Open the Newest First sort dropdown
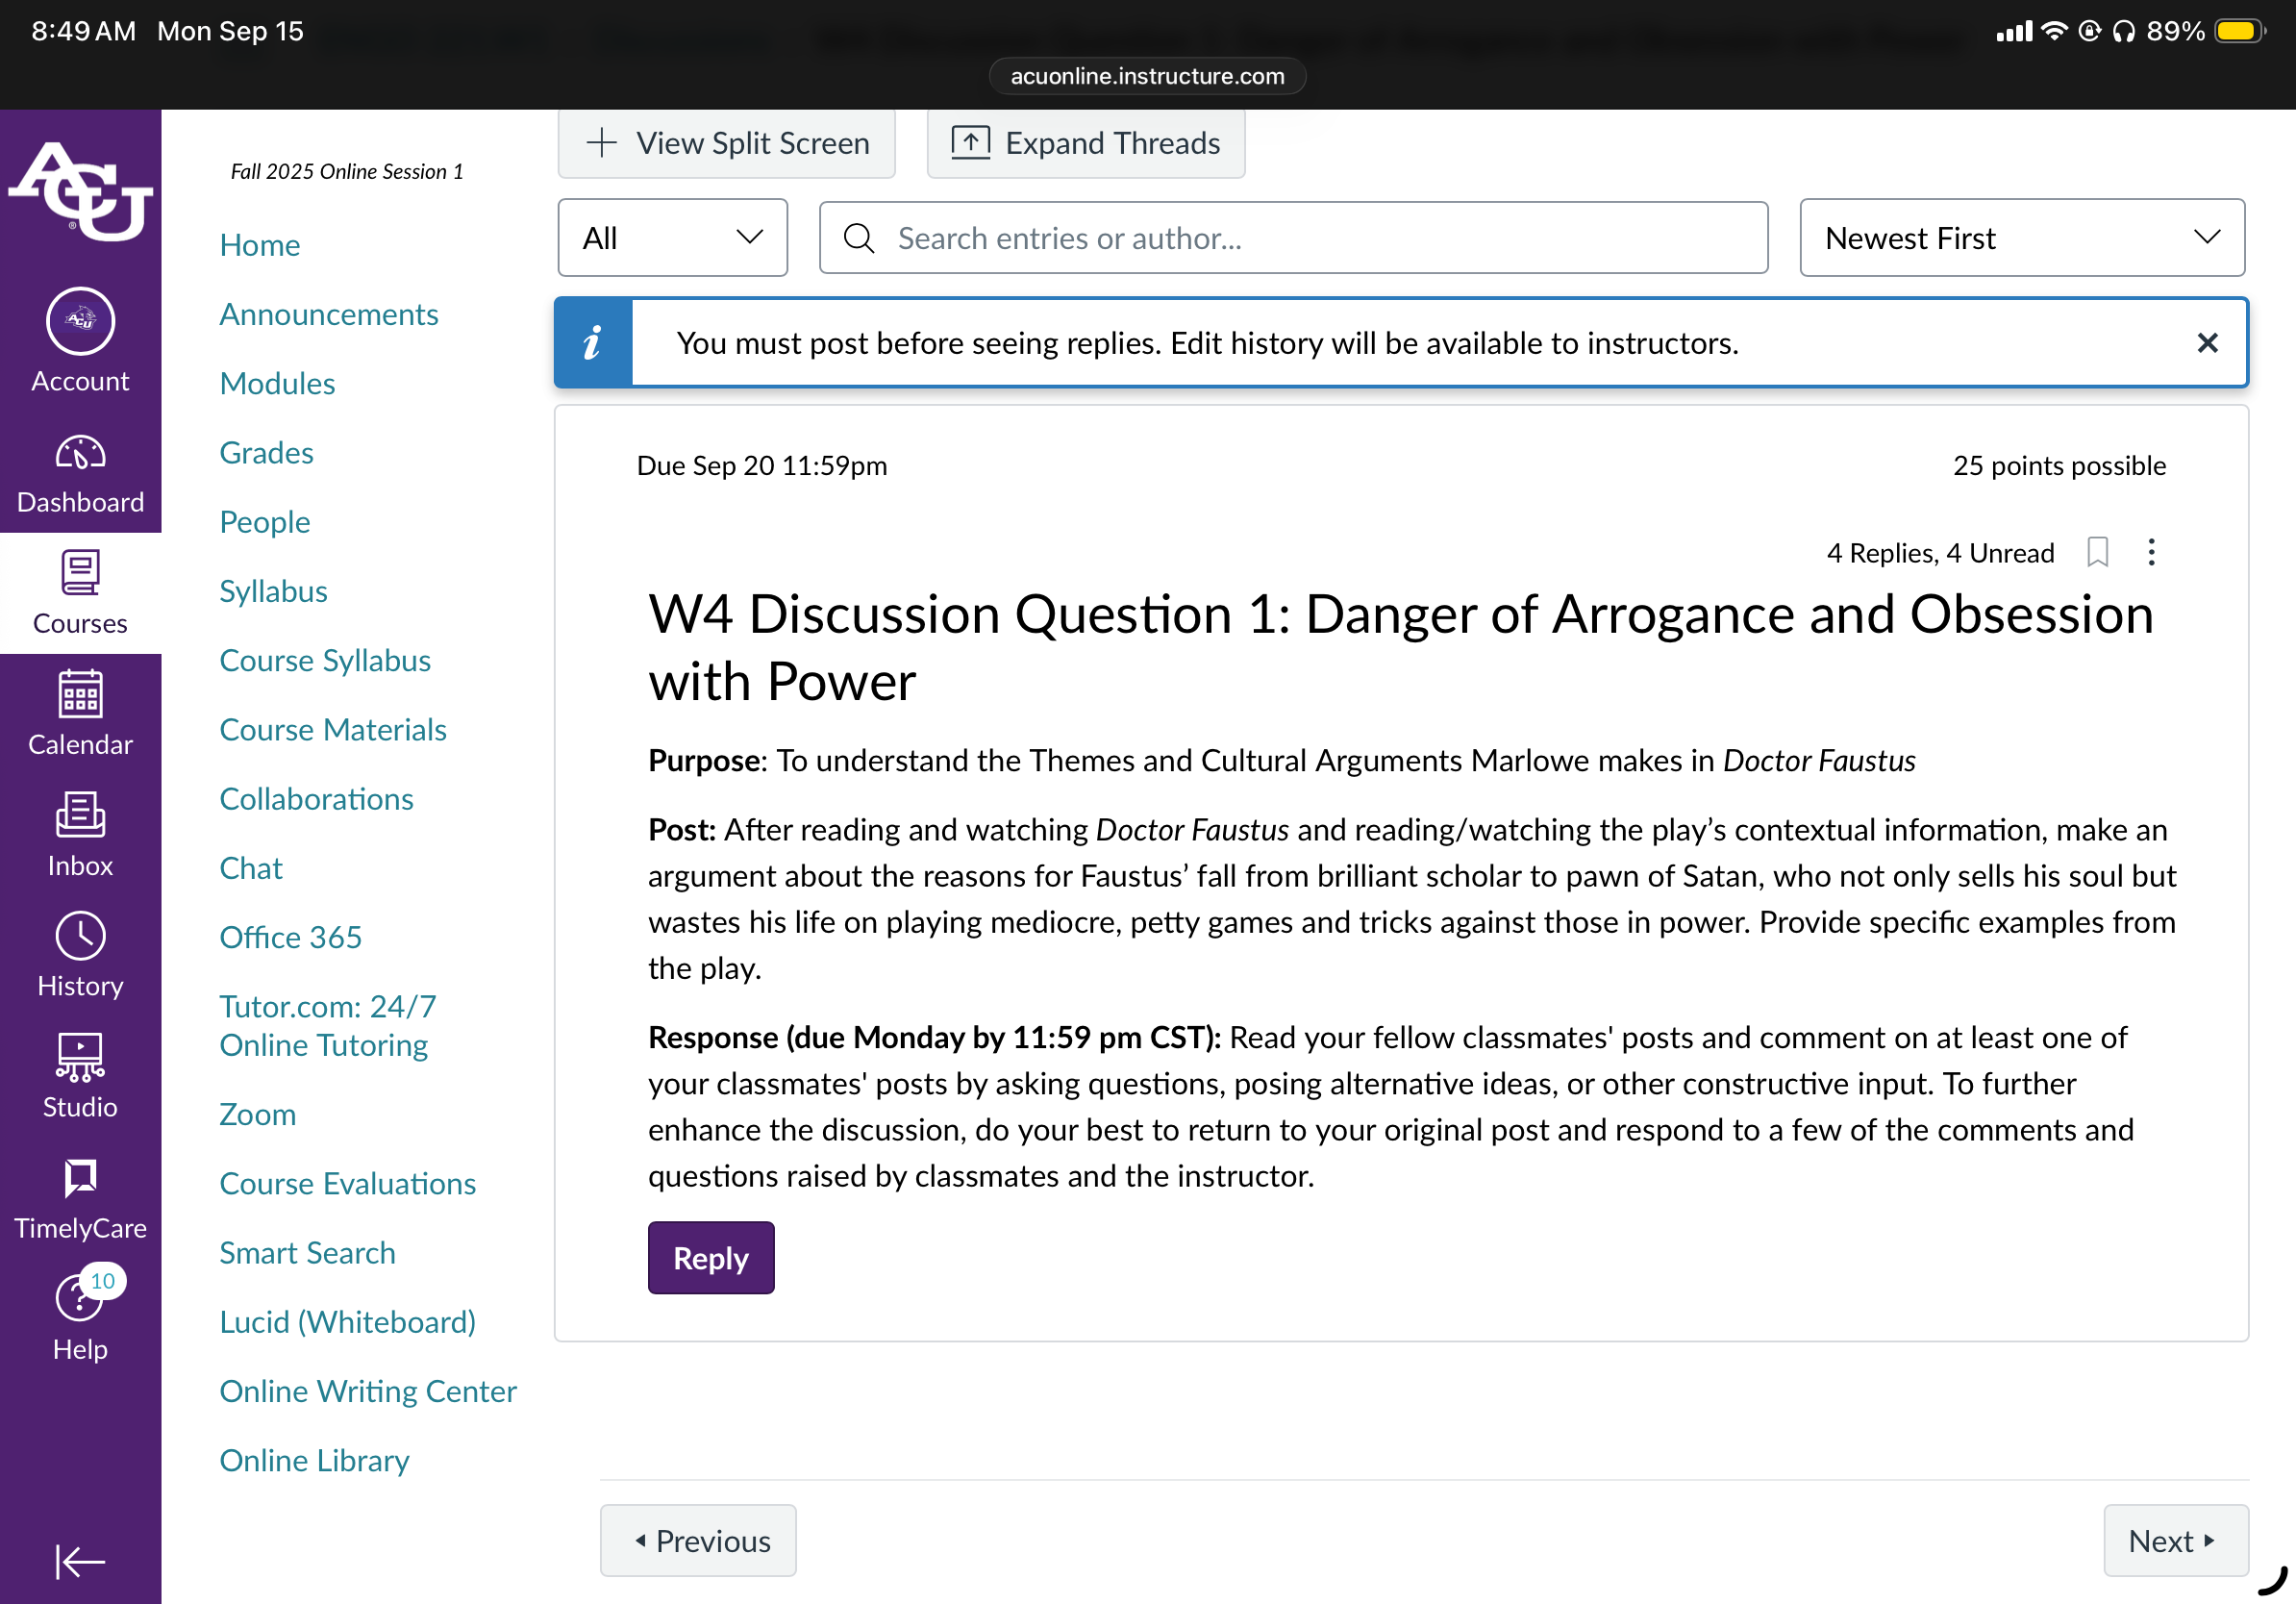2296x1604 pixels. pos(2022,238)
